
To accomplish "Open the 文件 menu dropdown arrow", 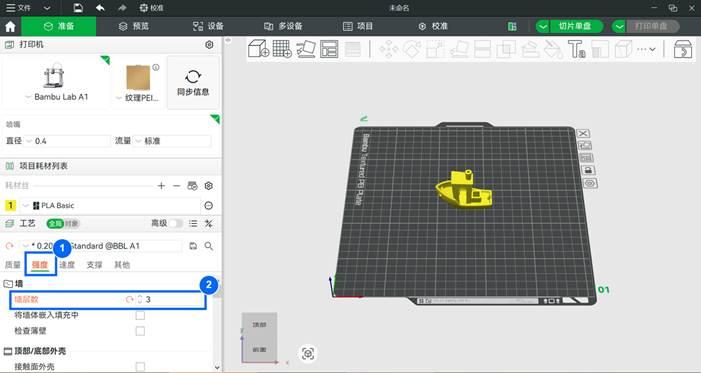I will pos(46,8).
